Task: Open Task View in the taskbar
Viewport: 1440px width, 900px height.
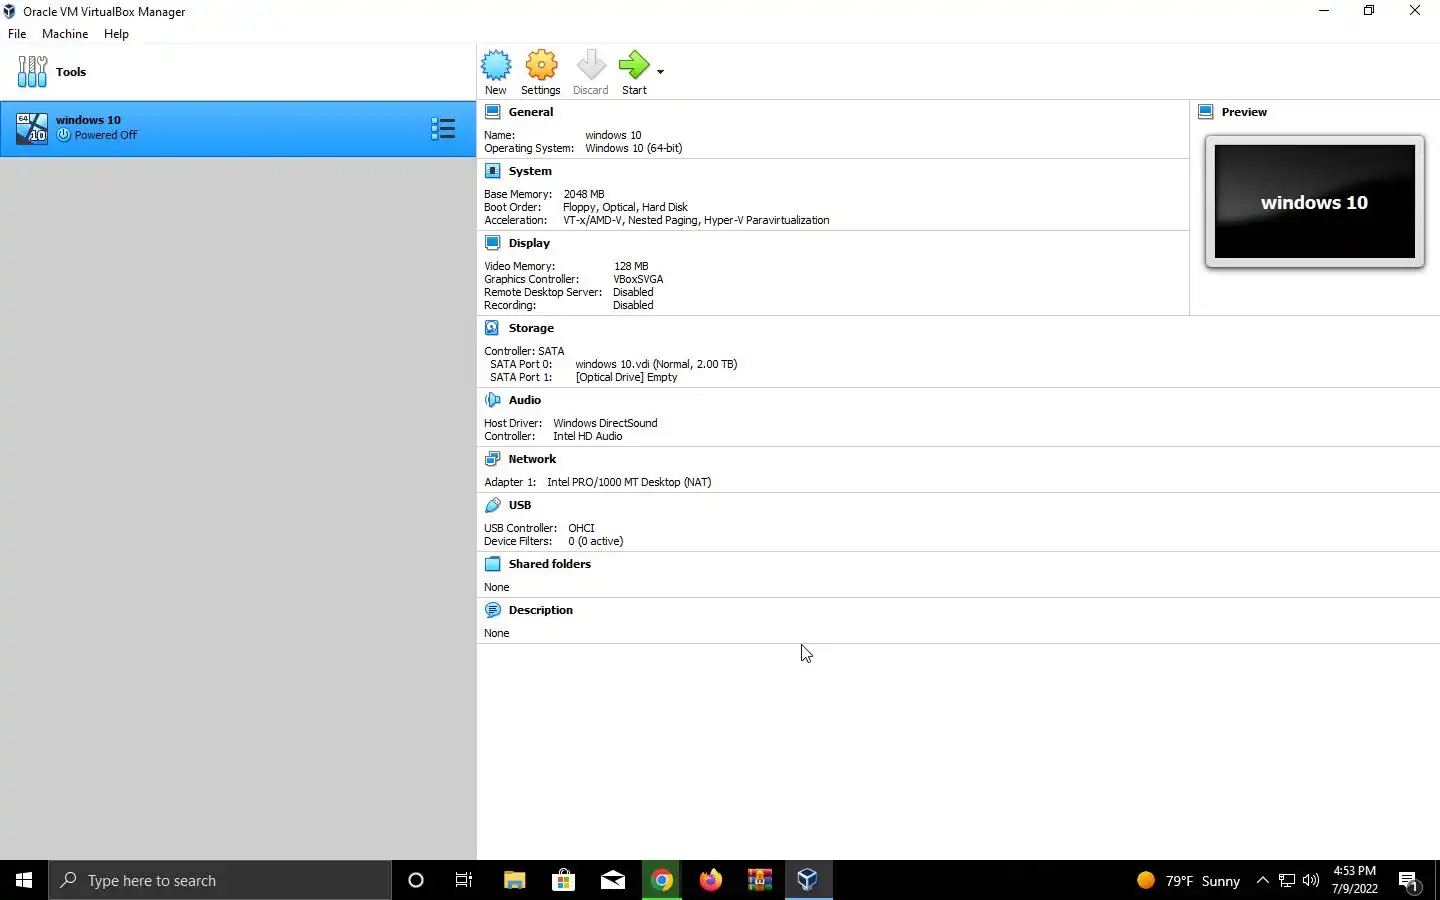Action: (464, 880)
